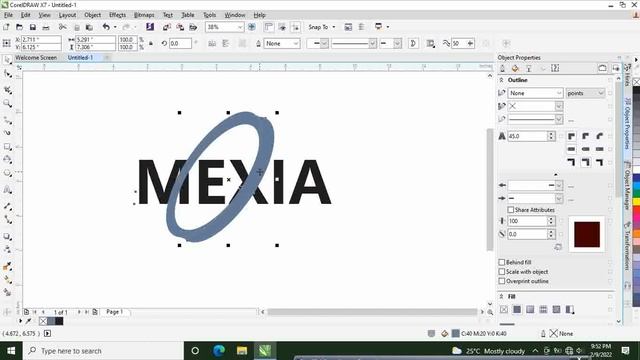The width and height of the screenshot is (640, 360).
Task: Open the Transformations docker tab
Action: coord(628,246)
